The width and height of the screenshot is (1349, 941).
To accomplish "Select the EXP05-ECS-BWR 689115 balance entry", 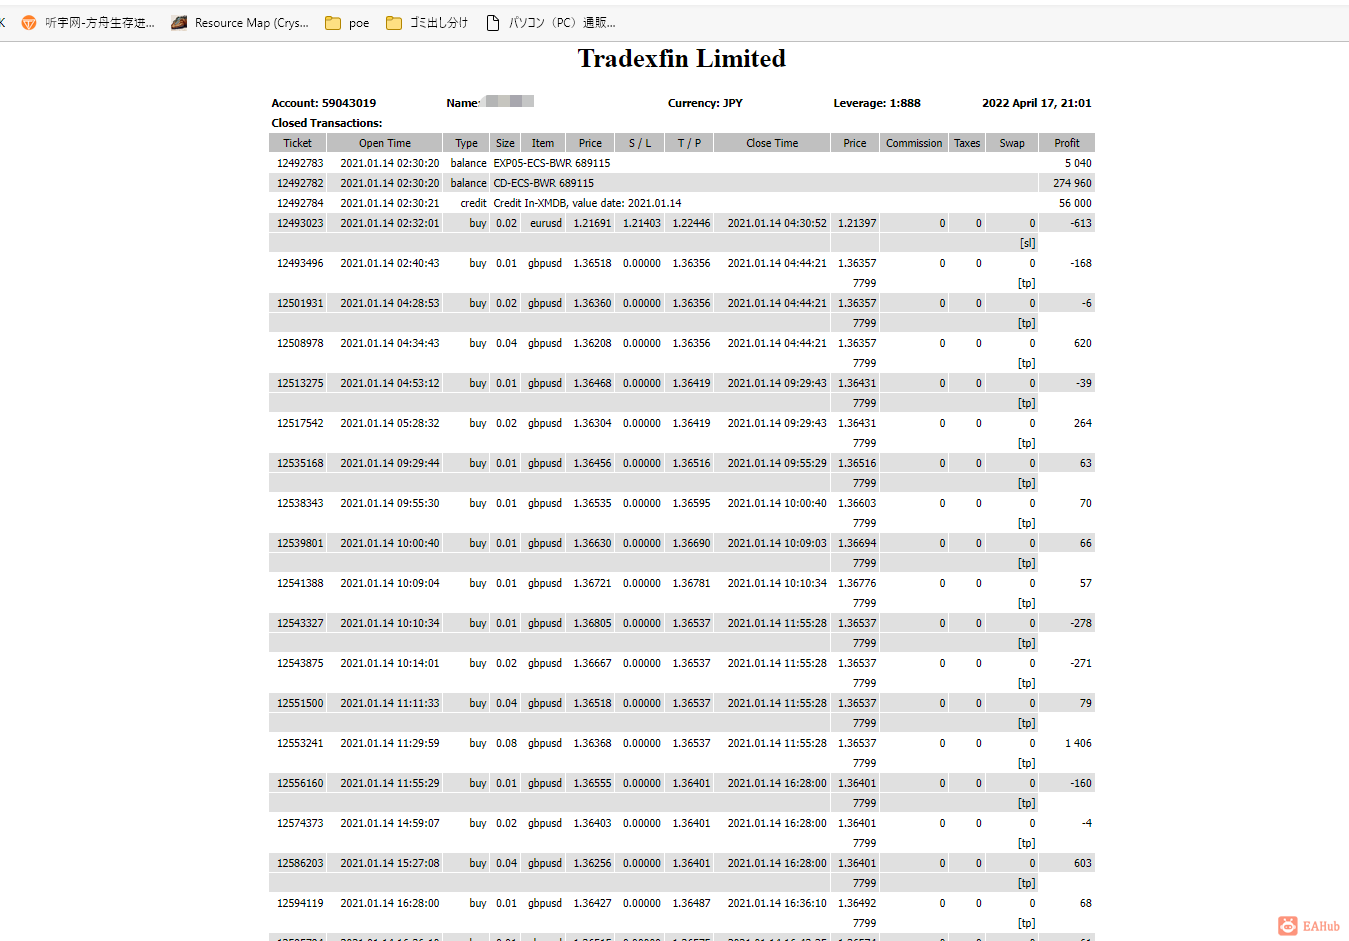I will [552, 163].
